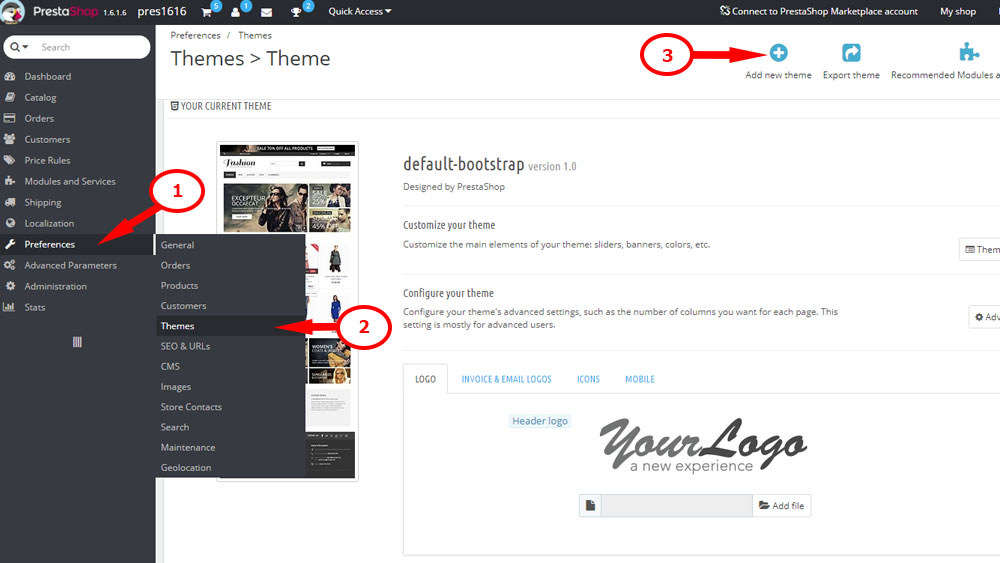Open the trophy achievements icon
This screenshot has width=1000, height=563.
tap(296, 12)
